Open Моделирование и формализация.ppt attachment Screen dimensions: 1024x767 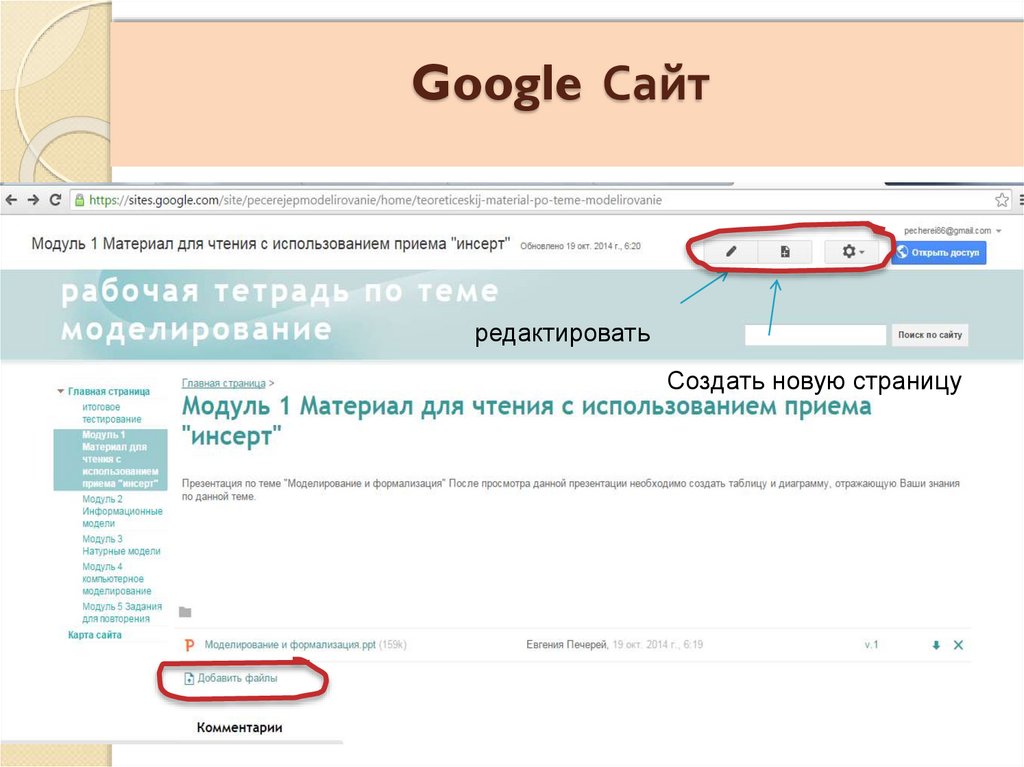(x=290, y=645)
